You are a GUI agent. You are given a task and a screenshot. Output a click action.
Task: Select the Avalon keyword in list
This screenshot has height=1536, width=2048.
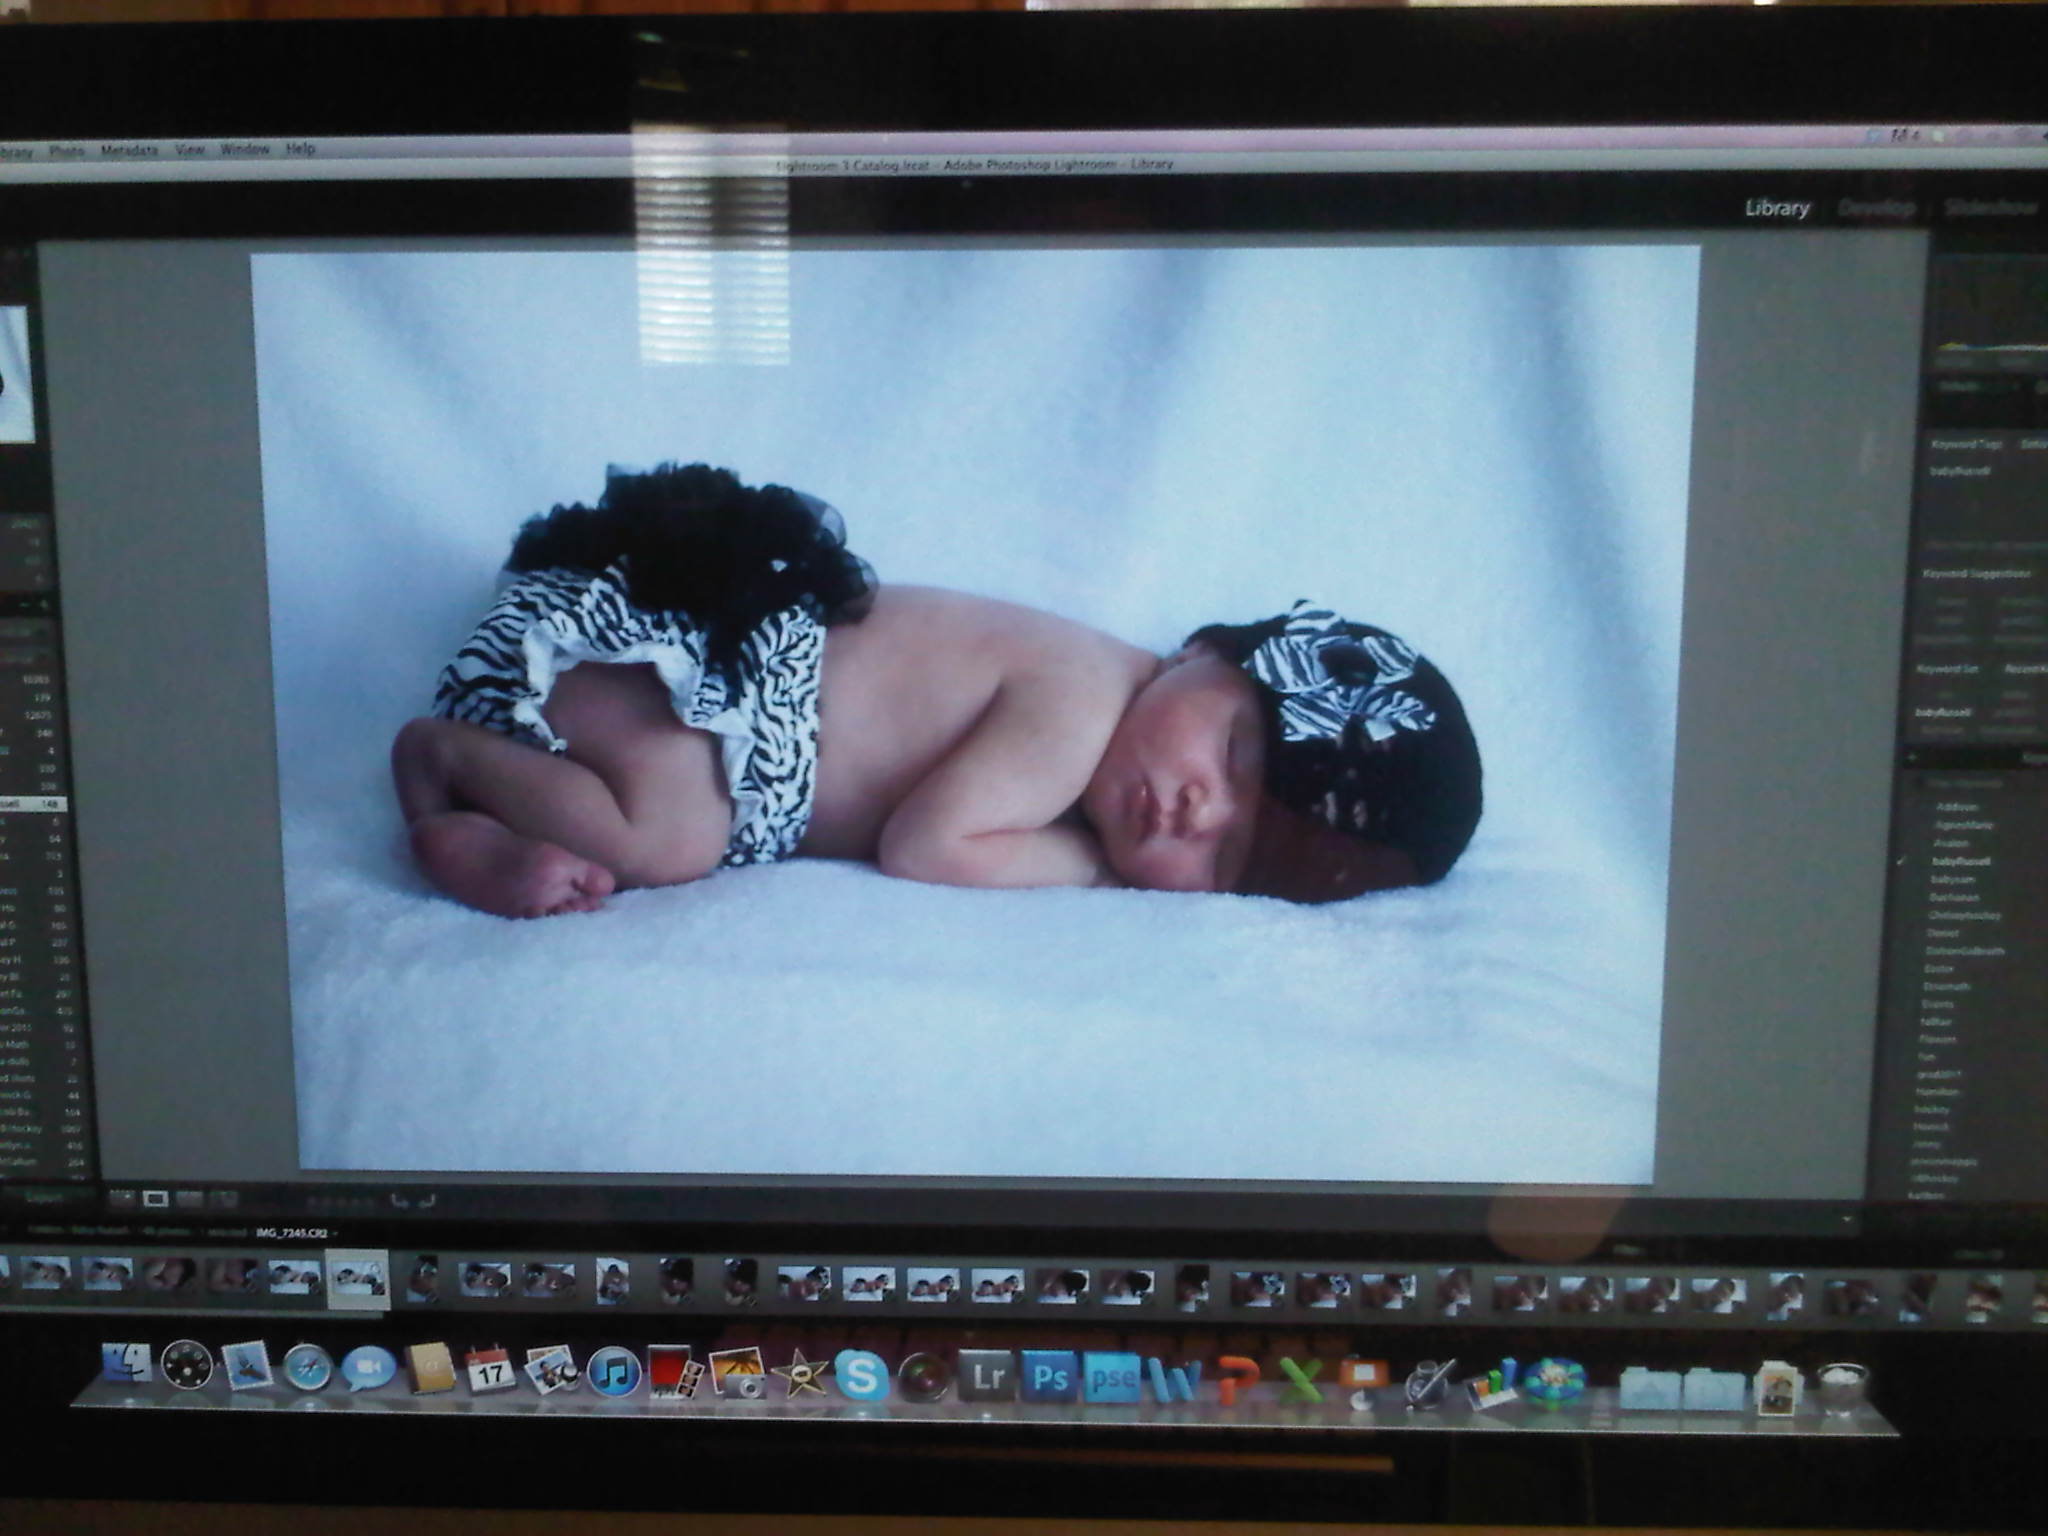(x=1951, y=843)
